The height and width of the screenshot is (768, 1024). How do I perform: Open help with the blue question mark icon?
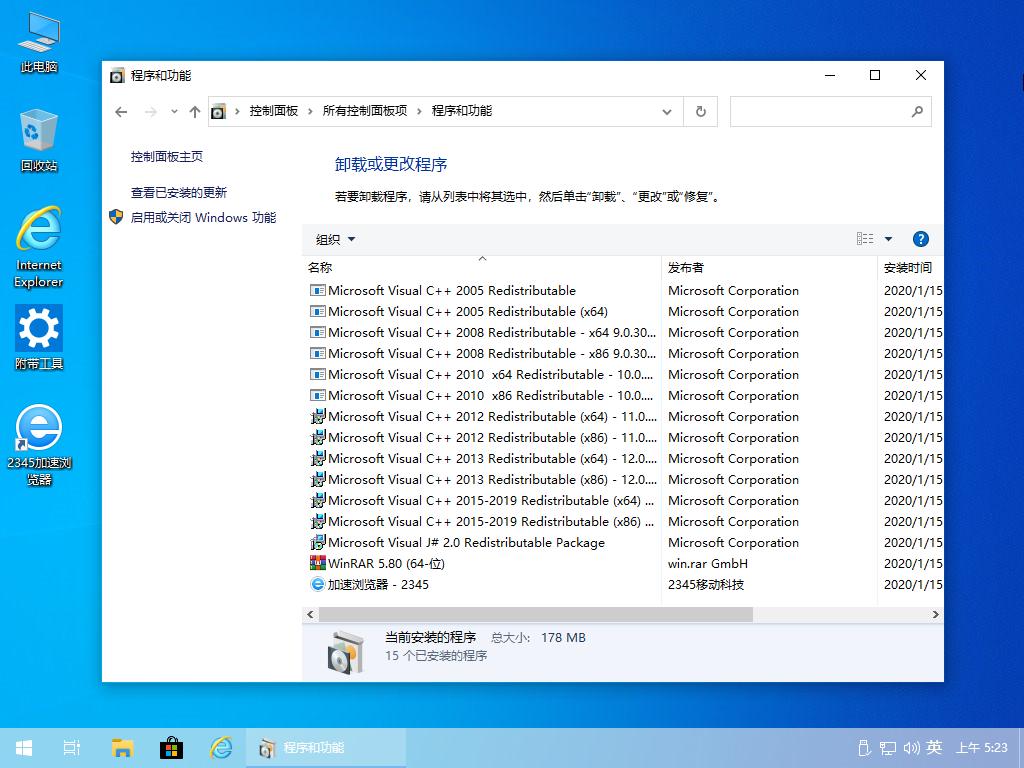pyautogui.click(x=920, y=239)
